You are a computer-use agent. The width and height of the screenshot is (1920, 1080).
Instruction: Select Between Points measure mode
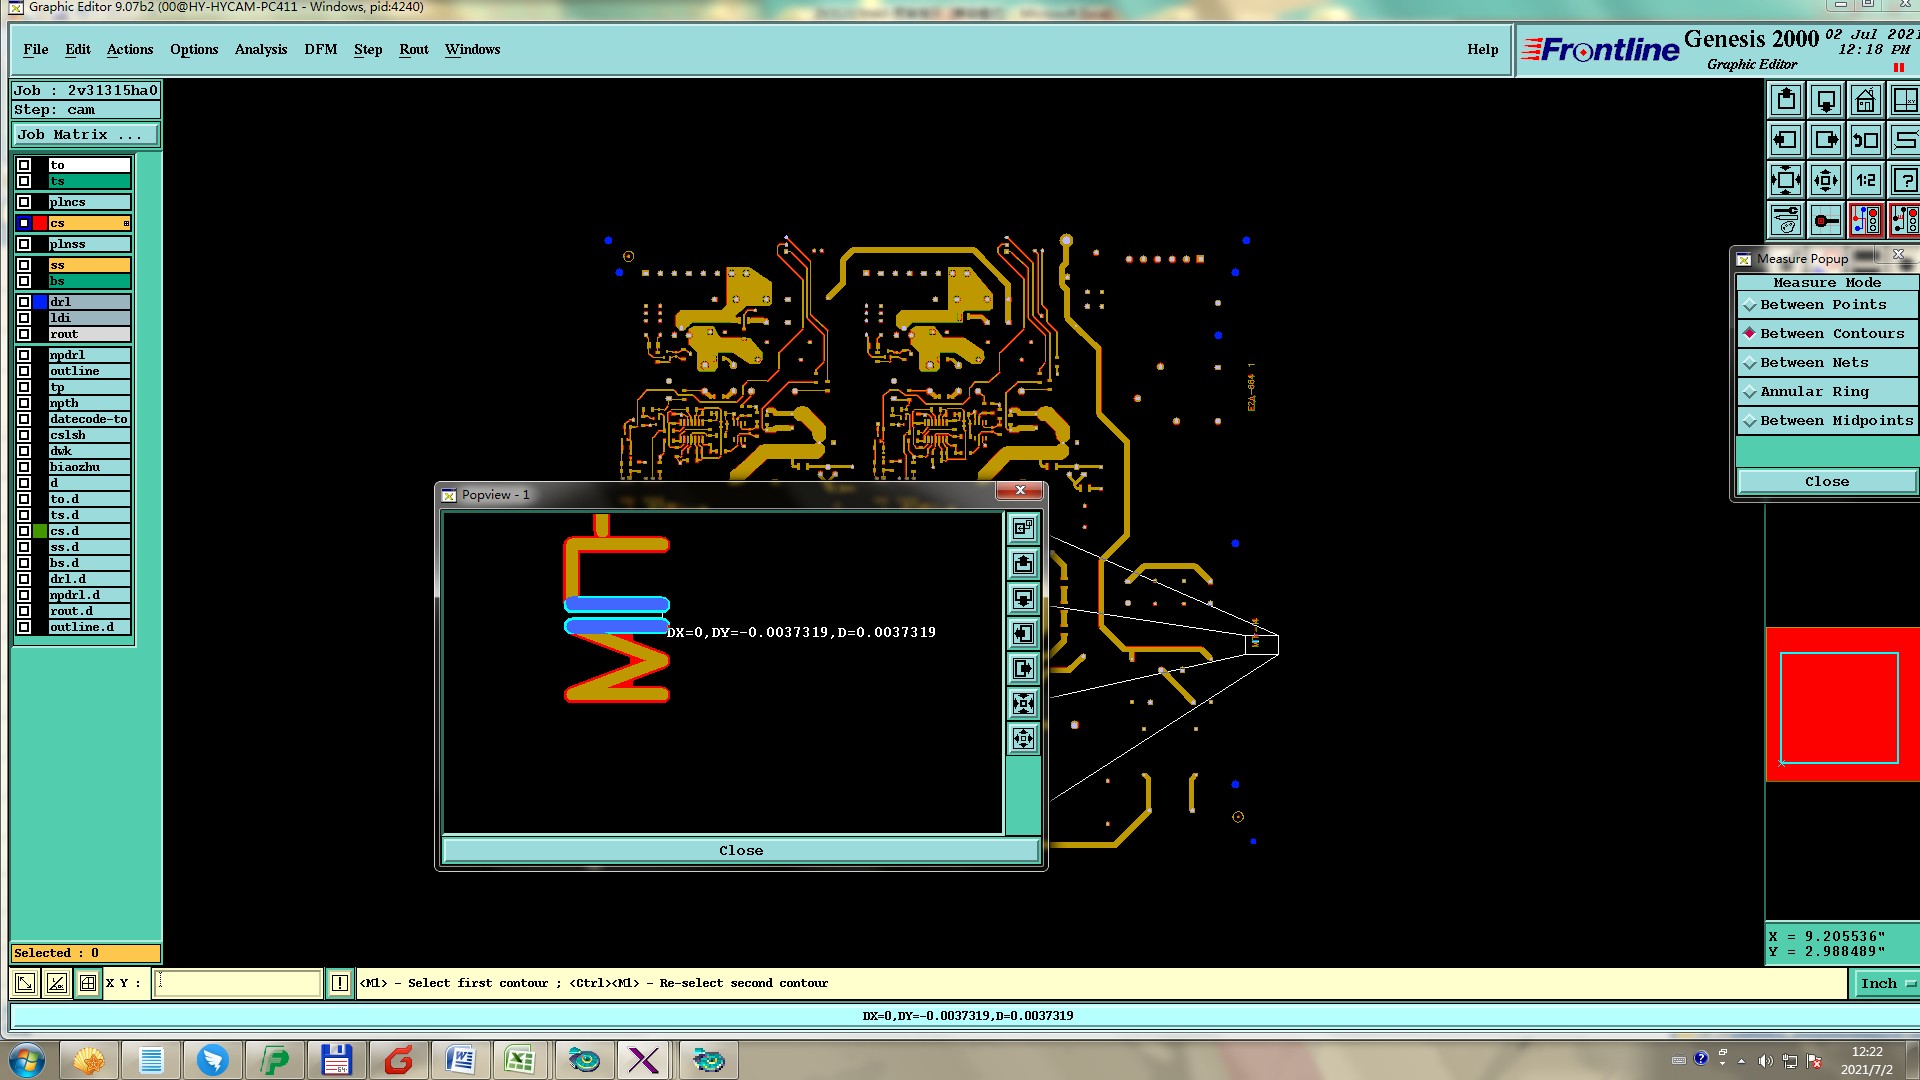click(1823, 305)
